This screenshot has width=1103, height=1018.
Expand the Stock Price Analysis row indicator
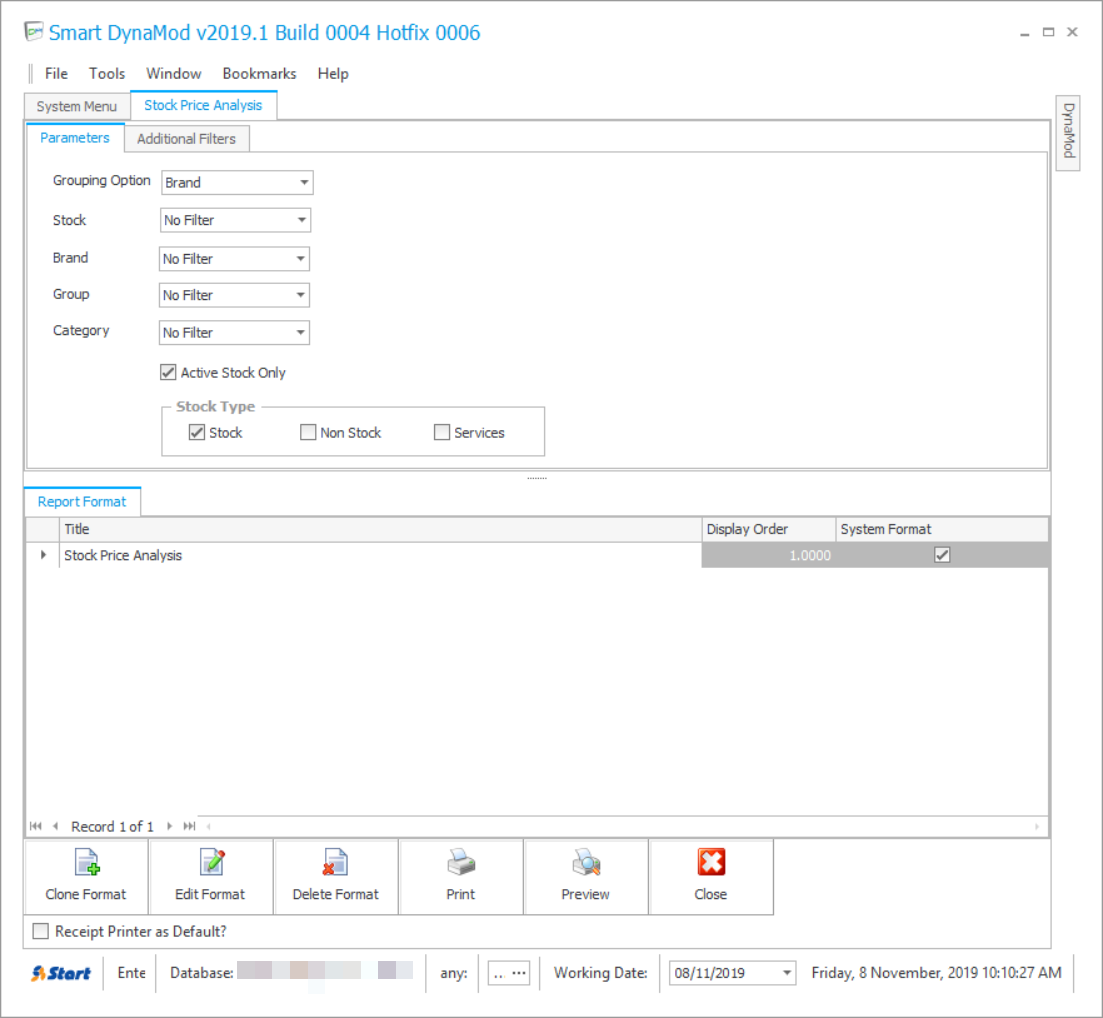pyautogui.click(x=43, y=555)
